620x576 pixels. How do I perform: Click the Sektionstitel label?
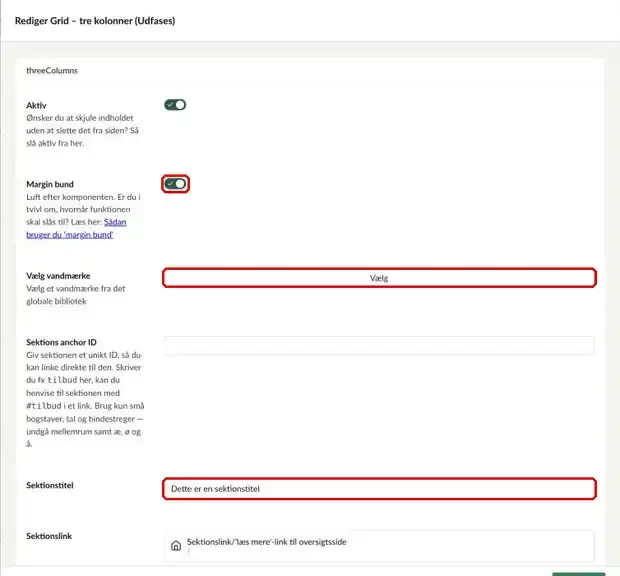click(50, 485)
